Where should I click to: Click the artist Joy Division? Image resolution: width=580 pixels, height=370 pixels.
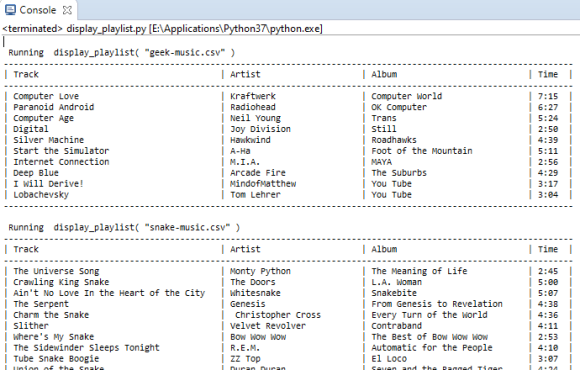[x=260, y=129]
